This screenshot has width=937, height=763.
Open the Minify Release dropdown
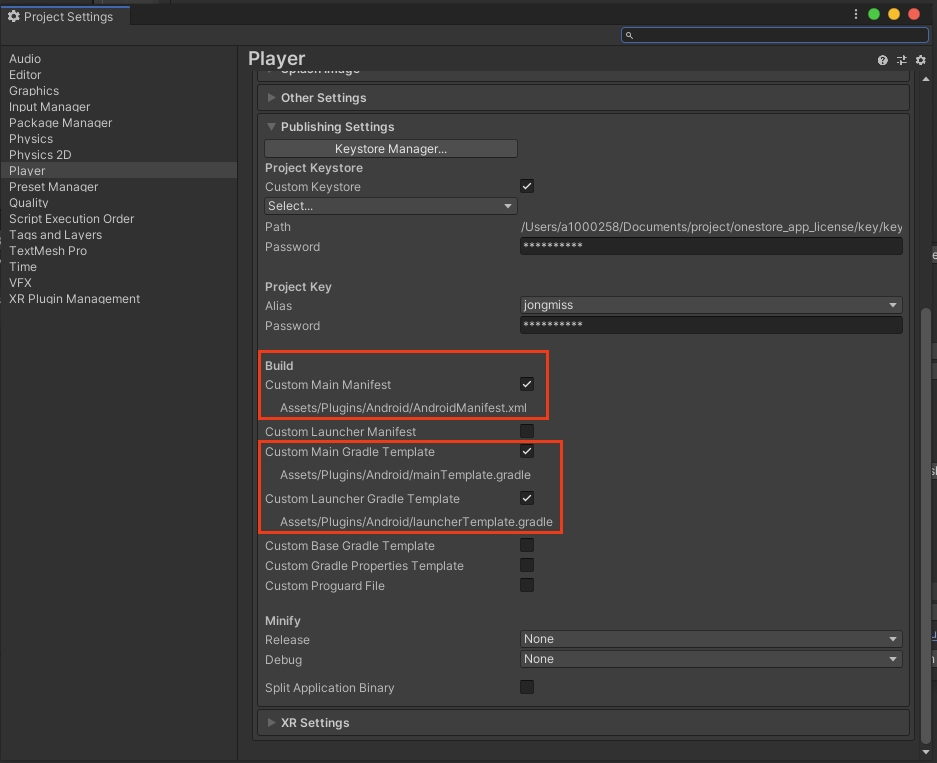711,639
